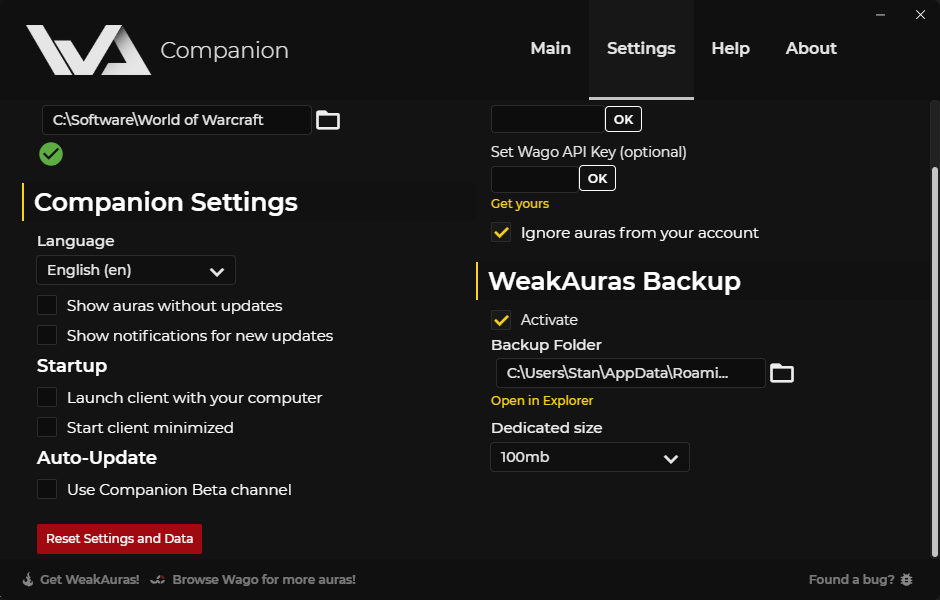Switch to the Main tab

tap(550, 49)
